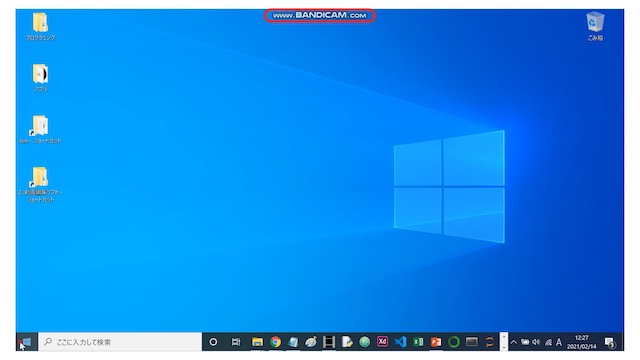Launch Google Chrome from the taskbar
The width and height of the screenshot is (640, 360).
point(276,342)
